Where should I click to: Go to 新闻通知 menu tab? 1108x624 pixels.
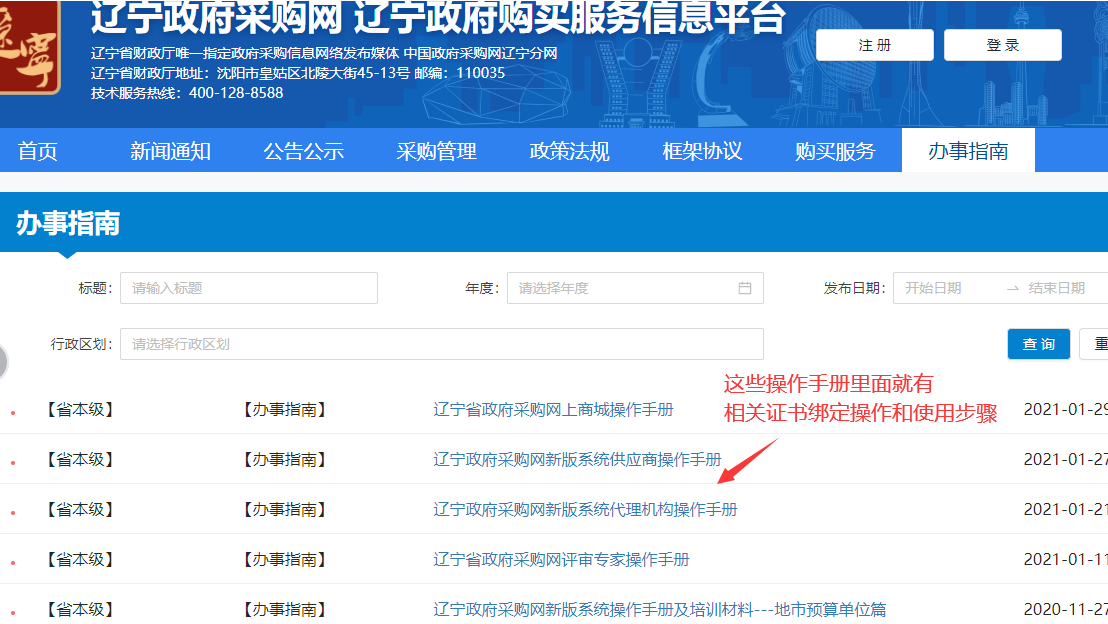(x=170, y=151)
